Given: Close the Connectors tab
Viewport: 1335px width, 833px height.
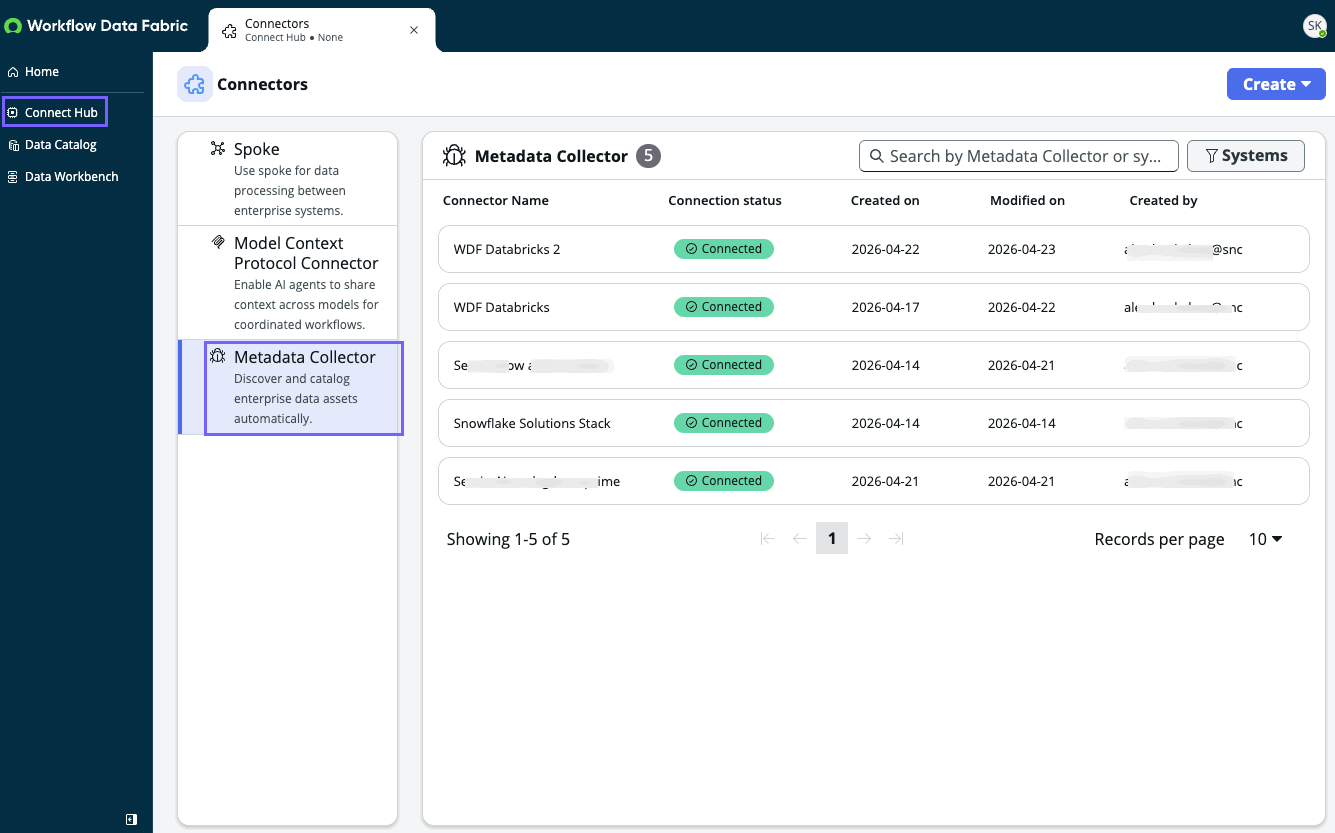Looking at the screenshot, I should tap(414, 30).
